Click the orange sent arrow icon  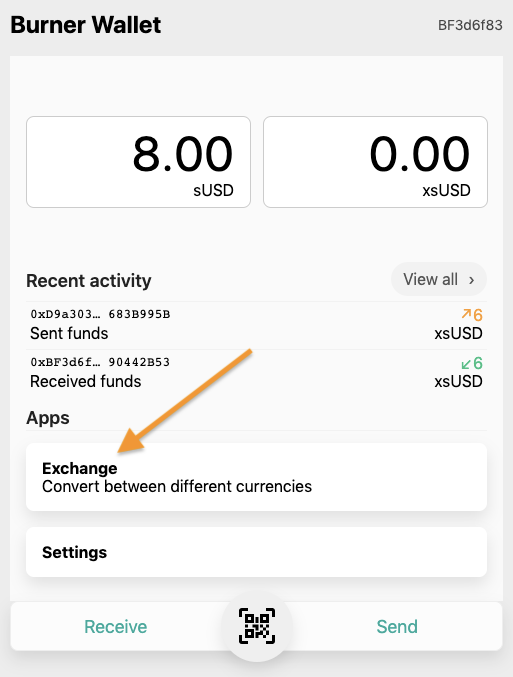point(466,314)
